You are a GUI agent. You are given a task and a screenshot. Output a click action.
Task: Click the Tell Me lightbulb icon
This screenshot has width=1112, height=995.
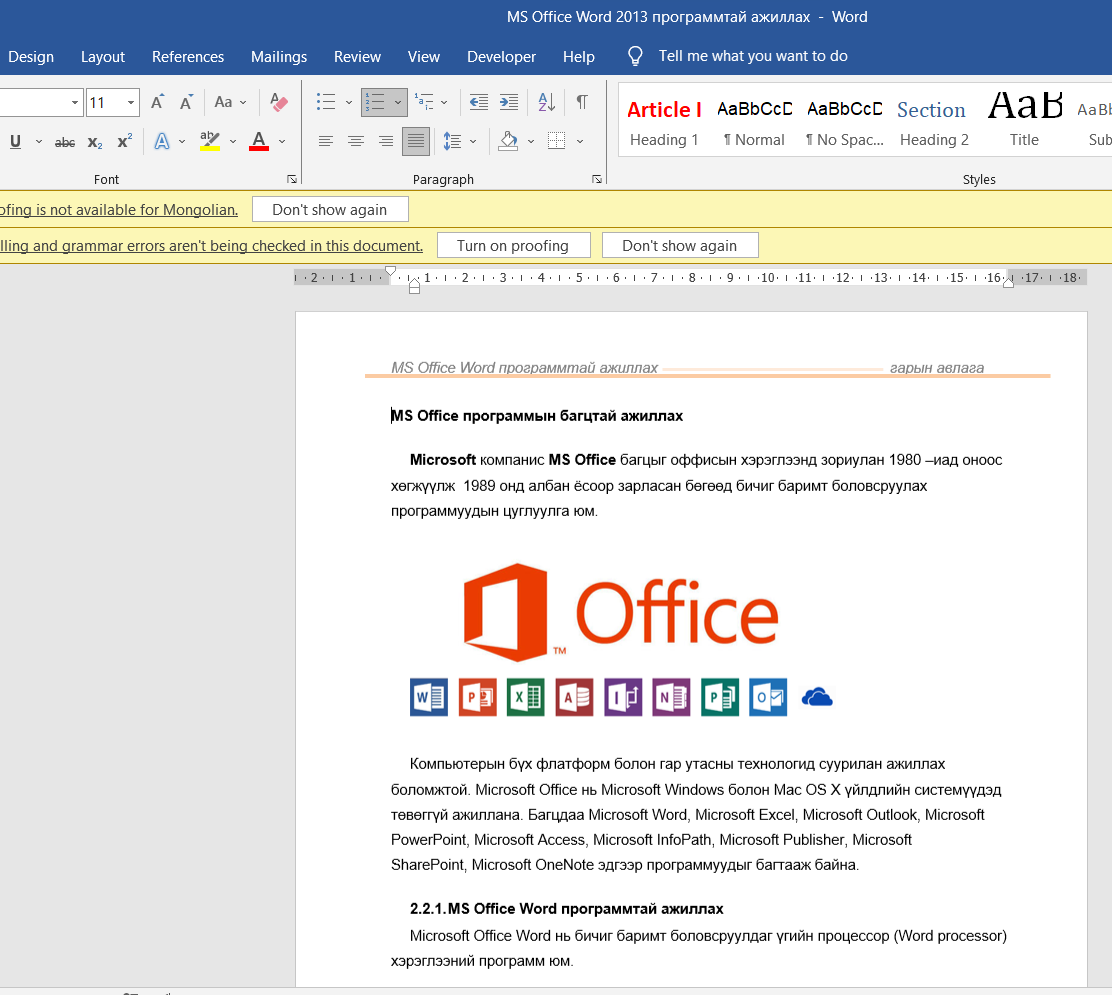click(635, 56)
